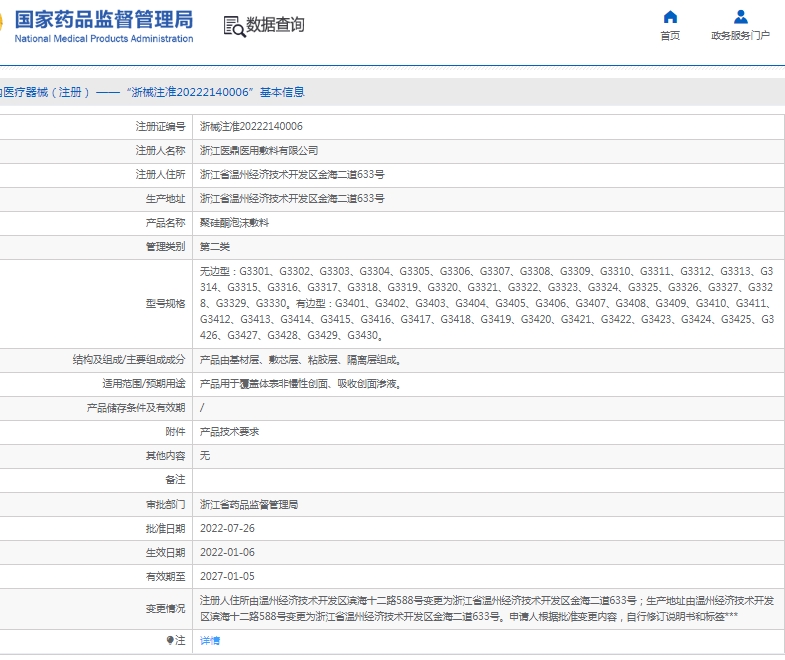
Task: Click the expiry date 2027-01-05
Action: coord(227,576)
